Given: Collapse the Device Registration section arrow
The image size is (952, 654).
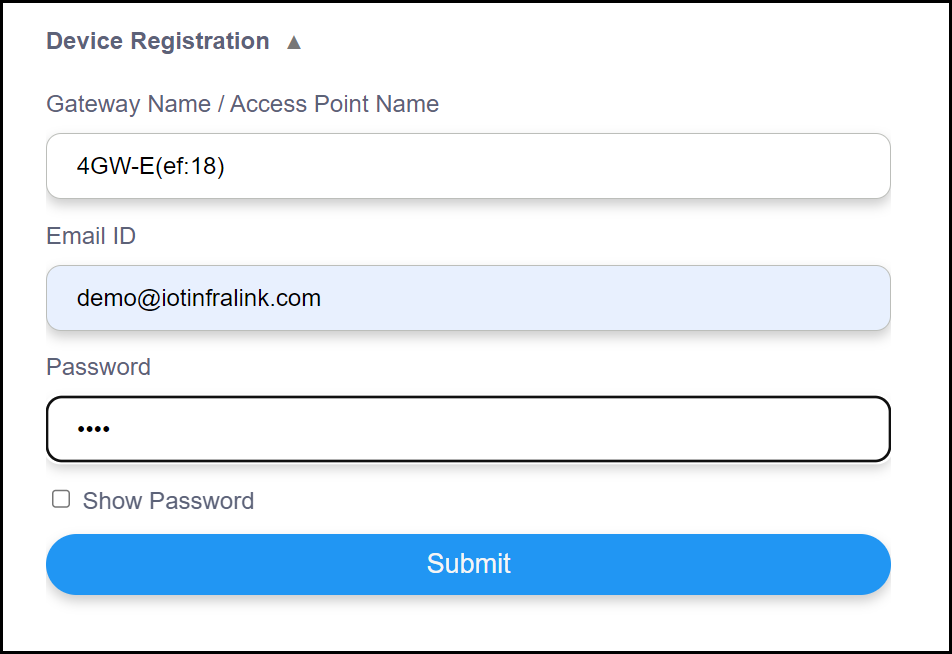Looking at the screenshot, I should (293, 42).
